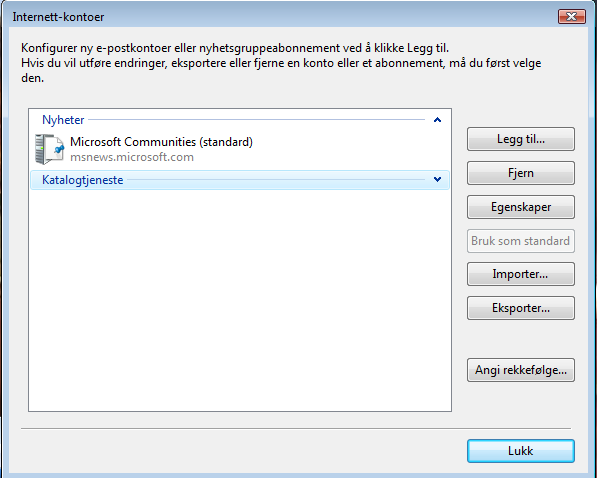Choose the Importer... button

[x=521, y=274]
